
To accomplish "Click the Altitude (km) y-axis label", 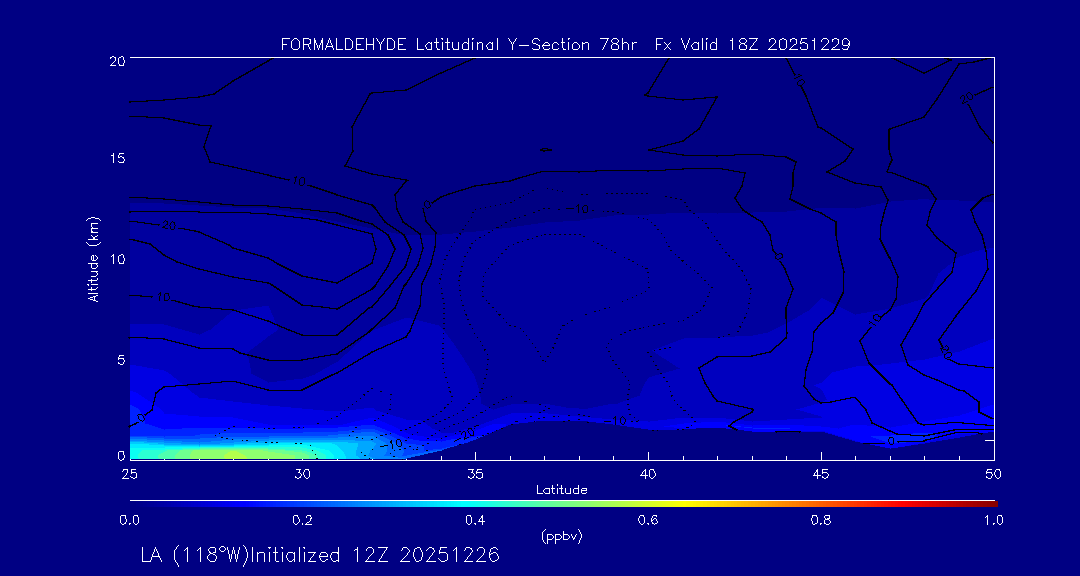I will click(93, 259).
